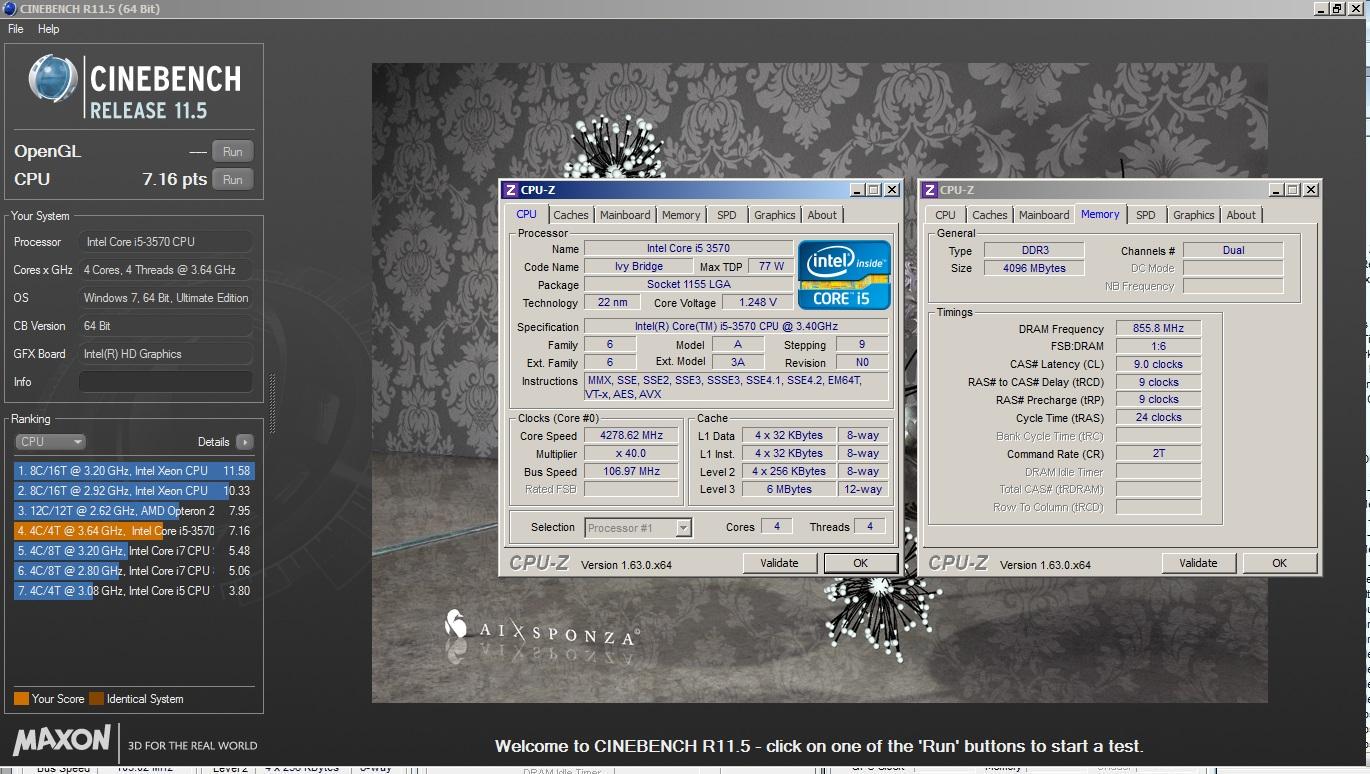Open the Help menu in Cinebench
The width and height of the screenshot is (1370, 774).
tap(48, 29)
